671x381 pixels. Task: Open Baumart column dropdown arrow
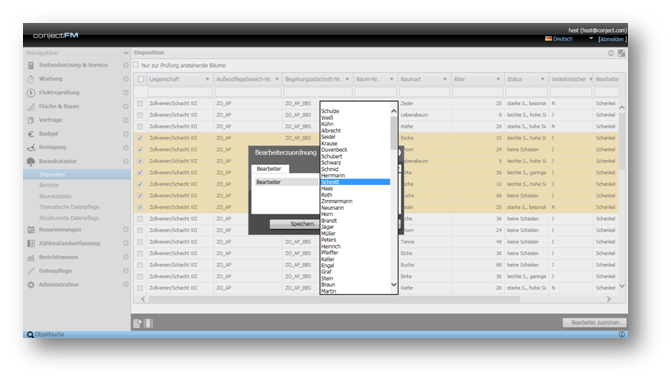(445, 79)
